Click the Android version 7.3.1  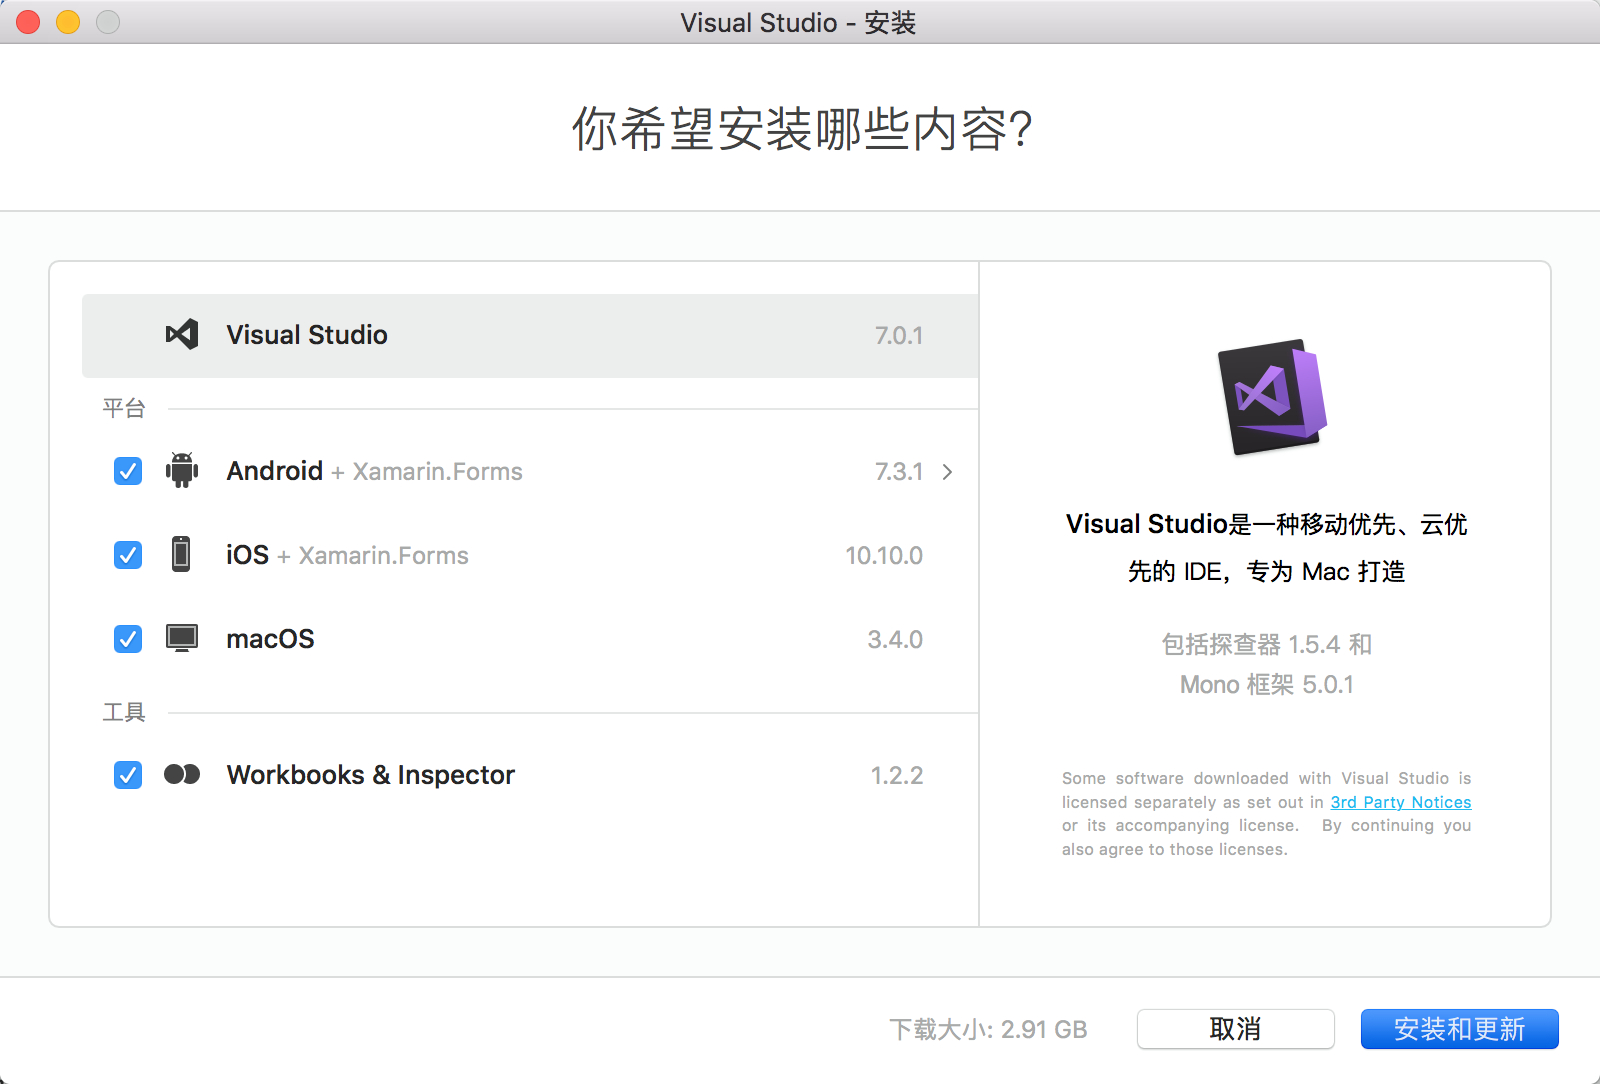point(899,472)
